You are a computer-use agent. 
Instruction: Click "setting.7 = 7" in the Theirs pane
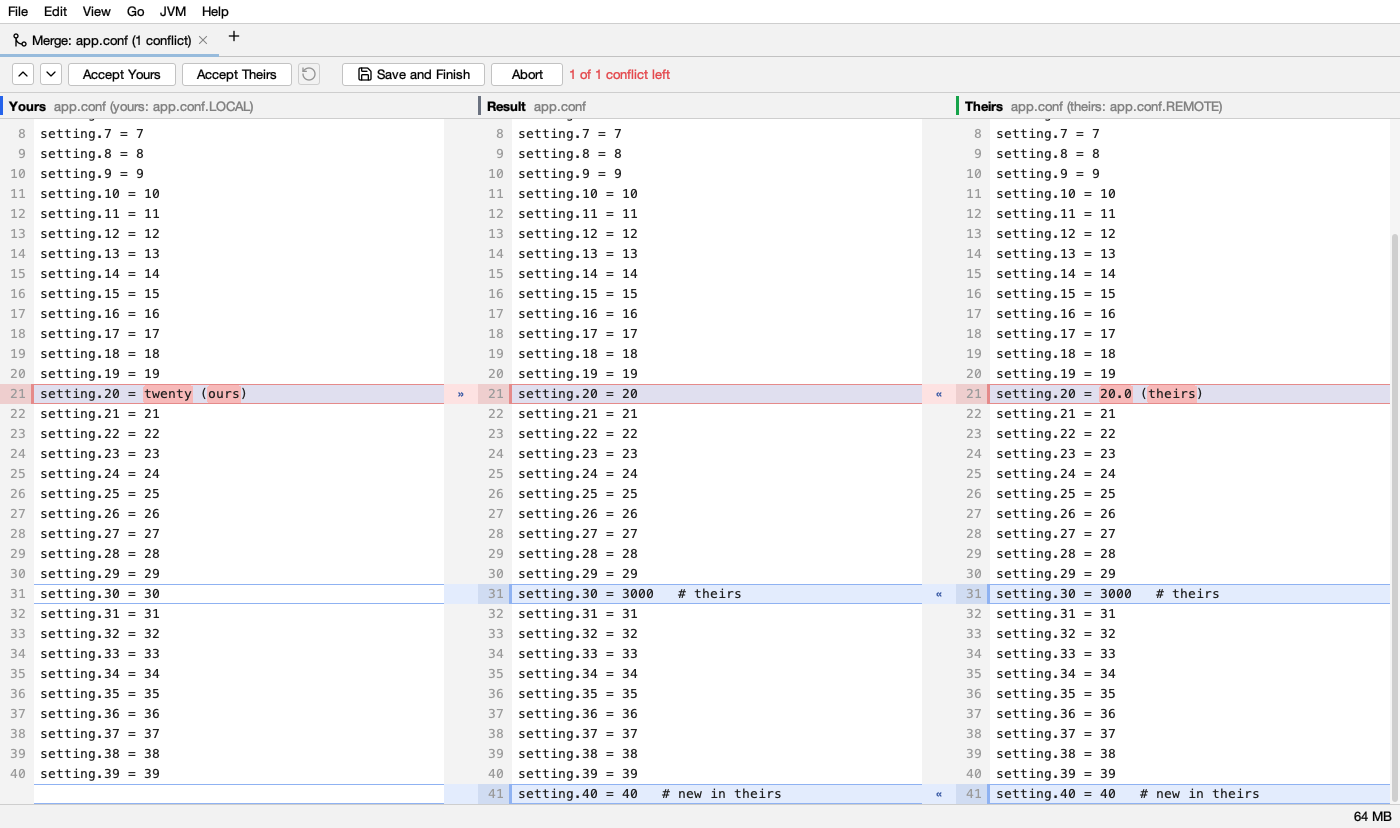pos(1048,134)
